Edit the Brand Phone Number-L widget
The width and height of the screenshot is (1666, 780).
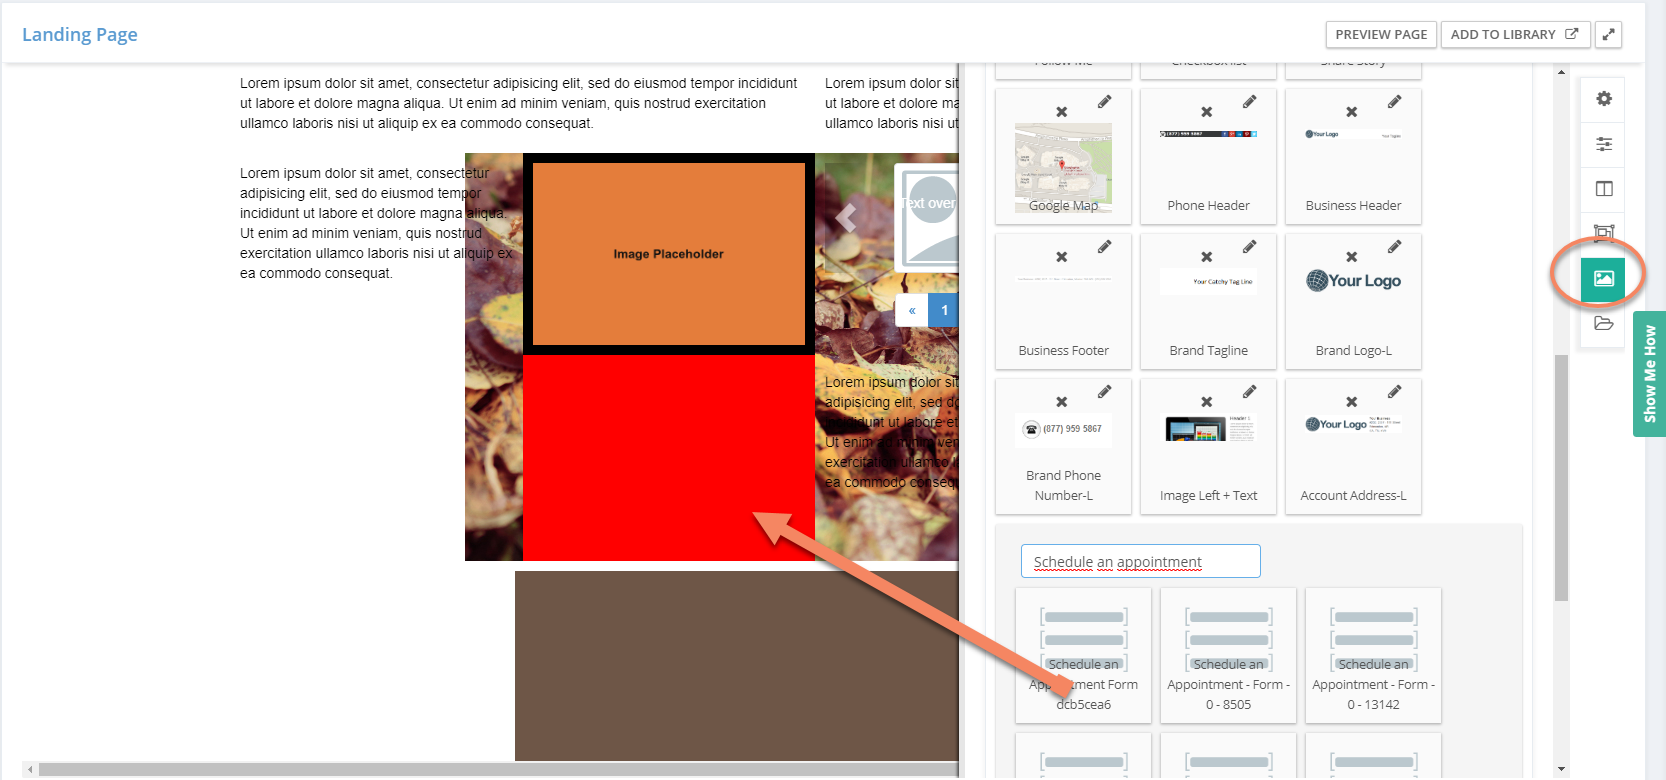pyautogui.click(x=1104, y=392)
